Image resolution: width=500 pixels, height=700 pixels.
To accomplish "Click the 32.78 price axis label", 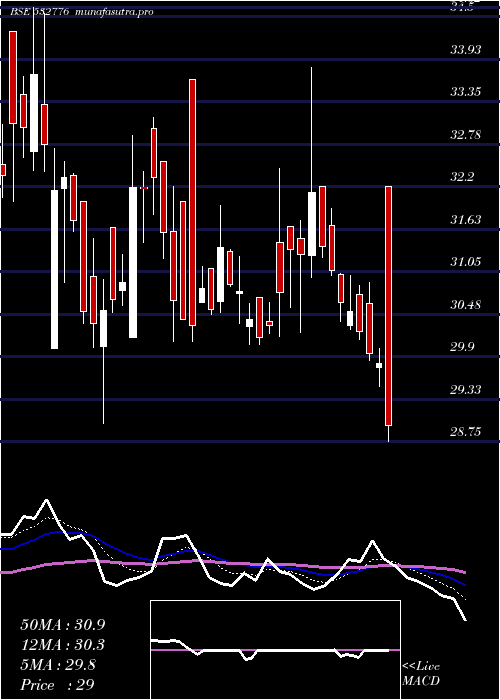I will [x=466, y=134].
